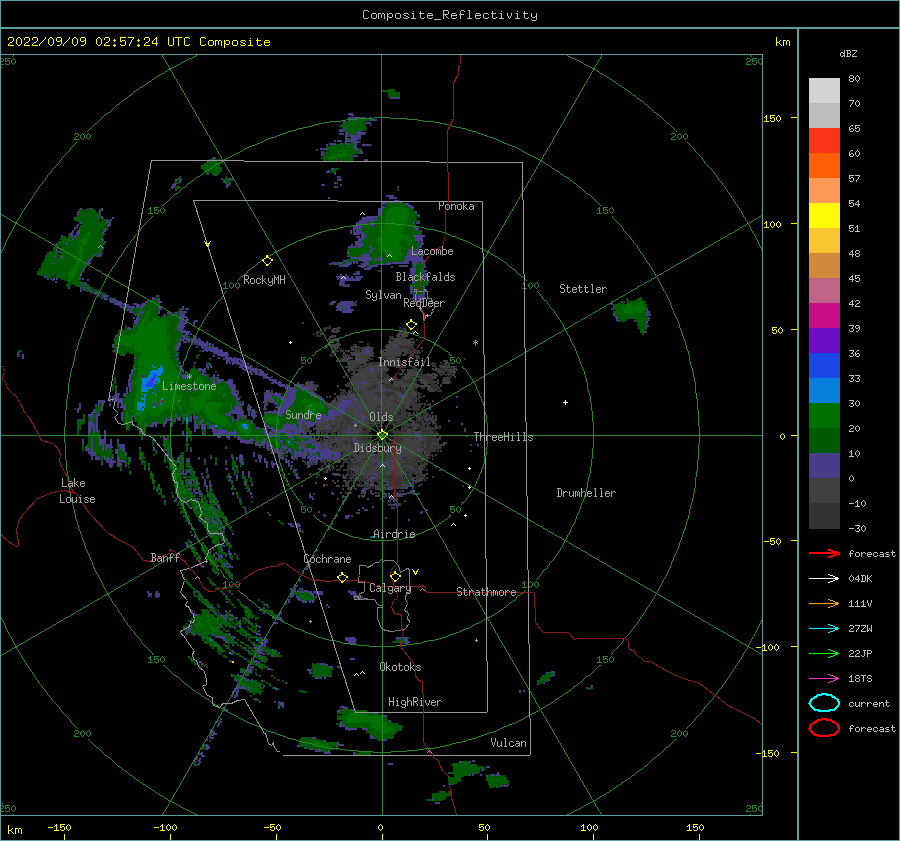Image resolution: width=900 pixels, height=841 pixels.
Task: Click the Sylvan label on map
Action: (383, 295)
